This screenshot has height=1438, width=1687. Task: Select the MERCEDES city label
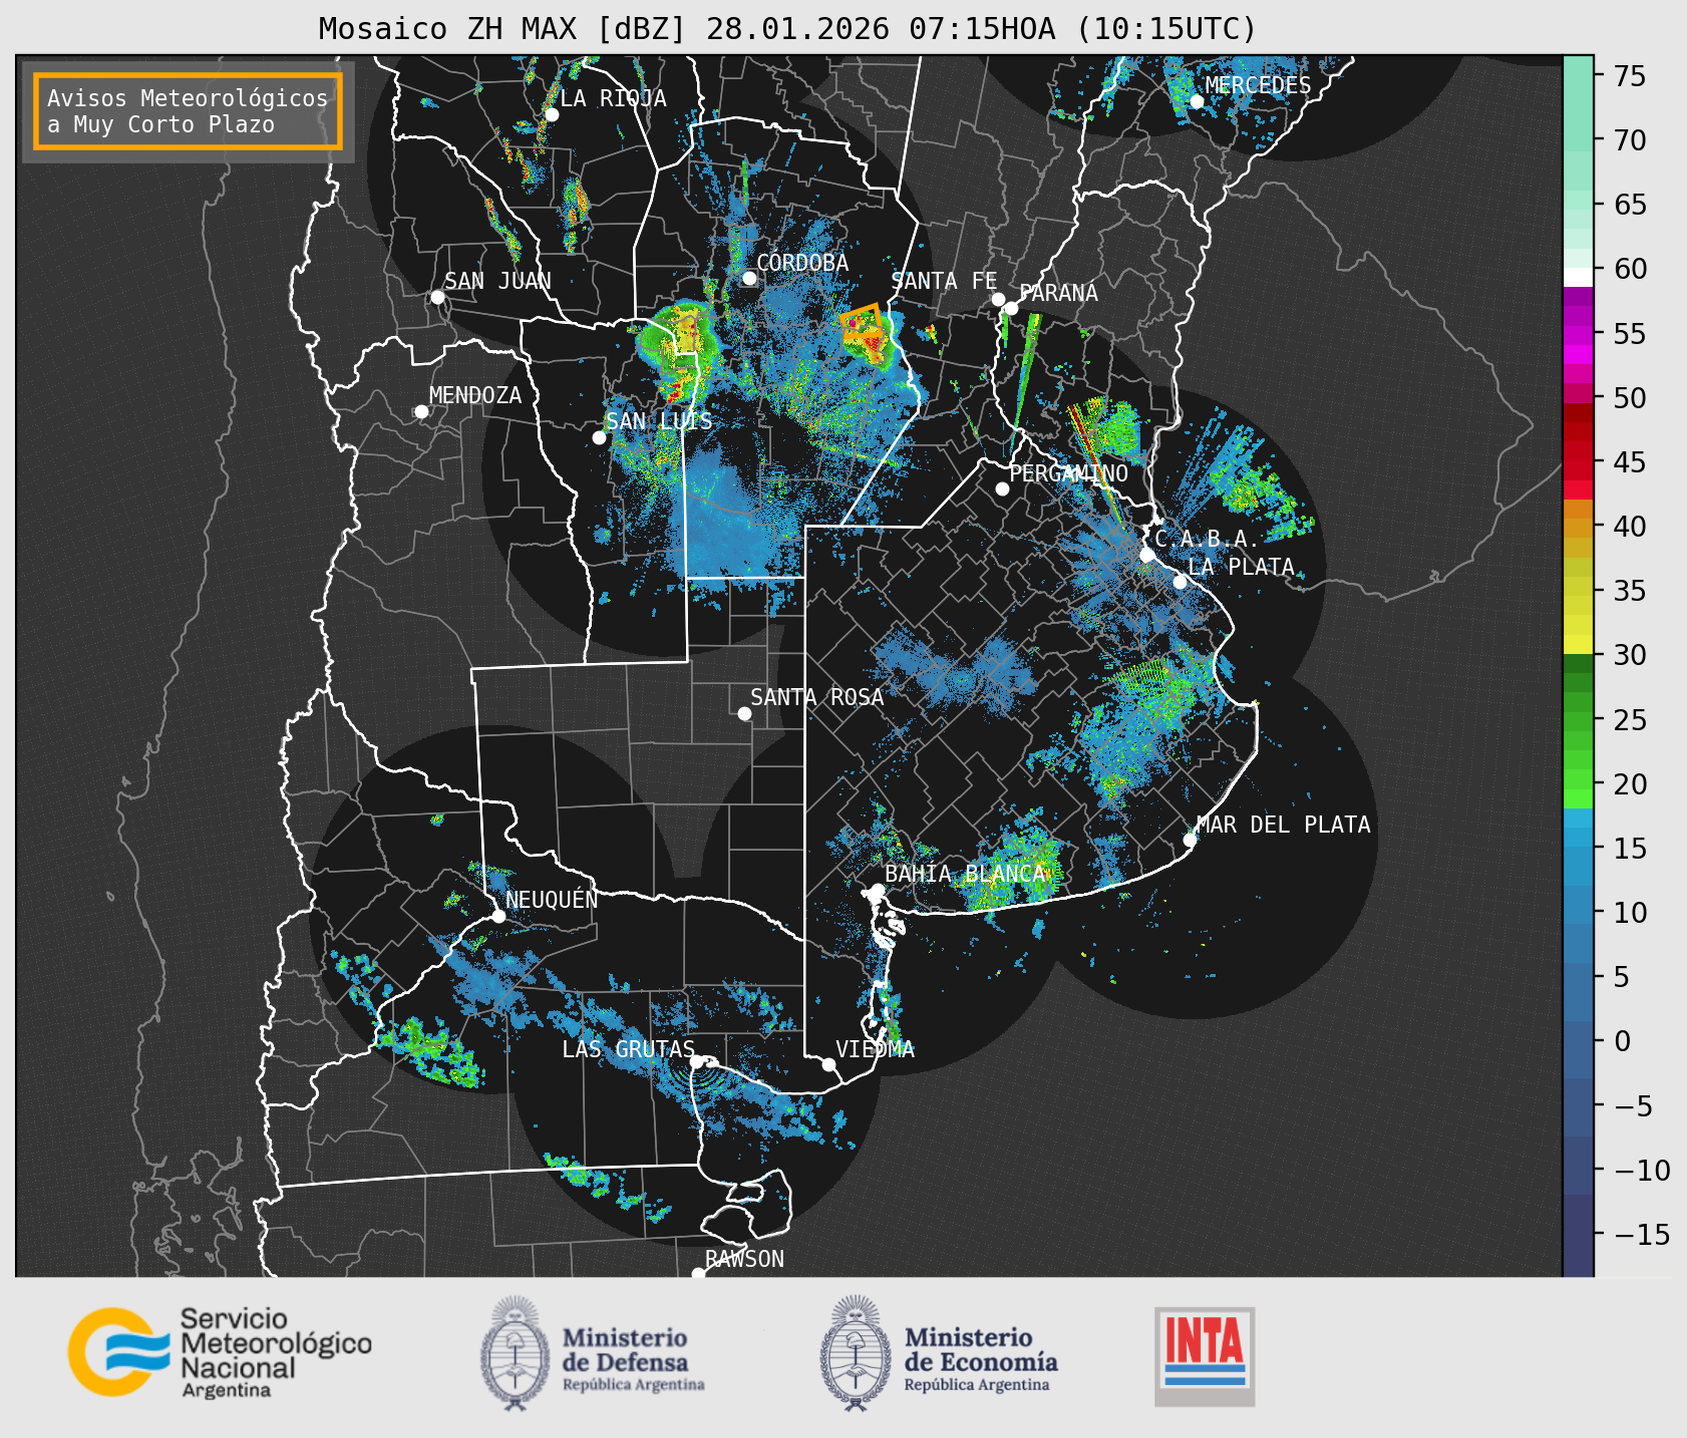point(1258,85)
